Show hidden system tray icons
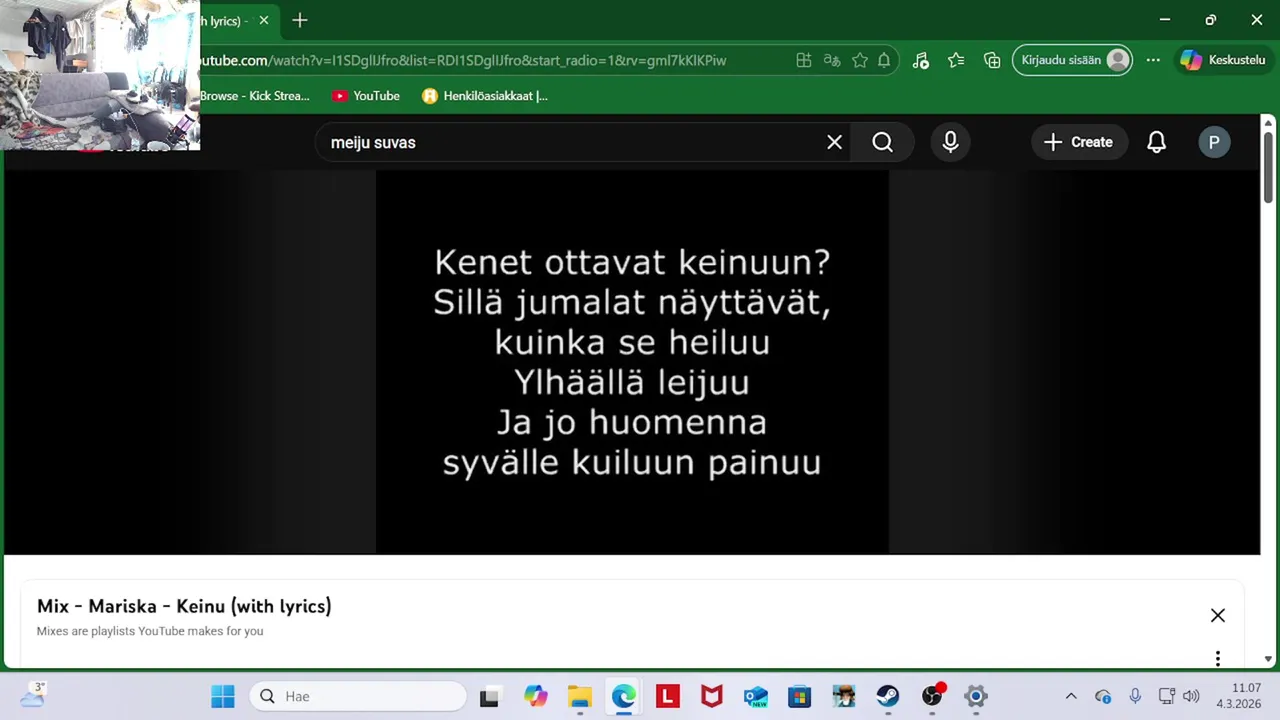 pos(1071,696)
